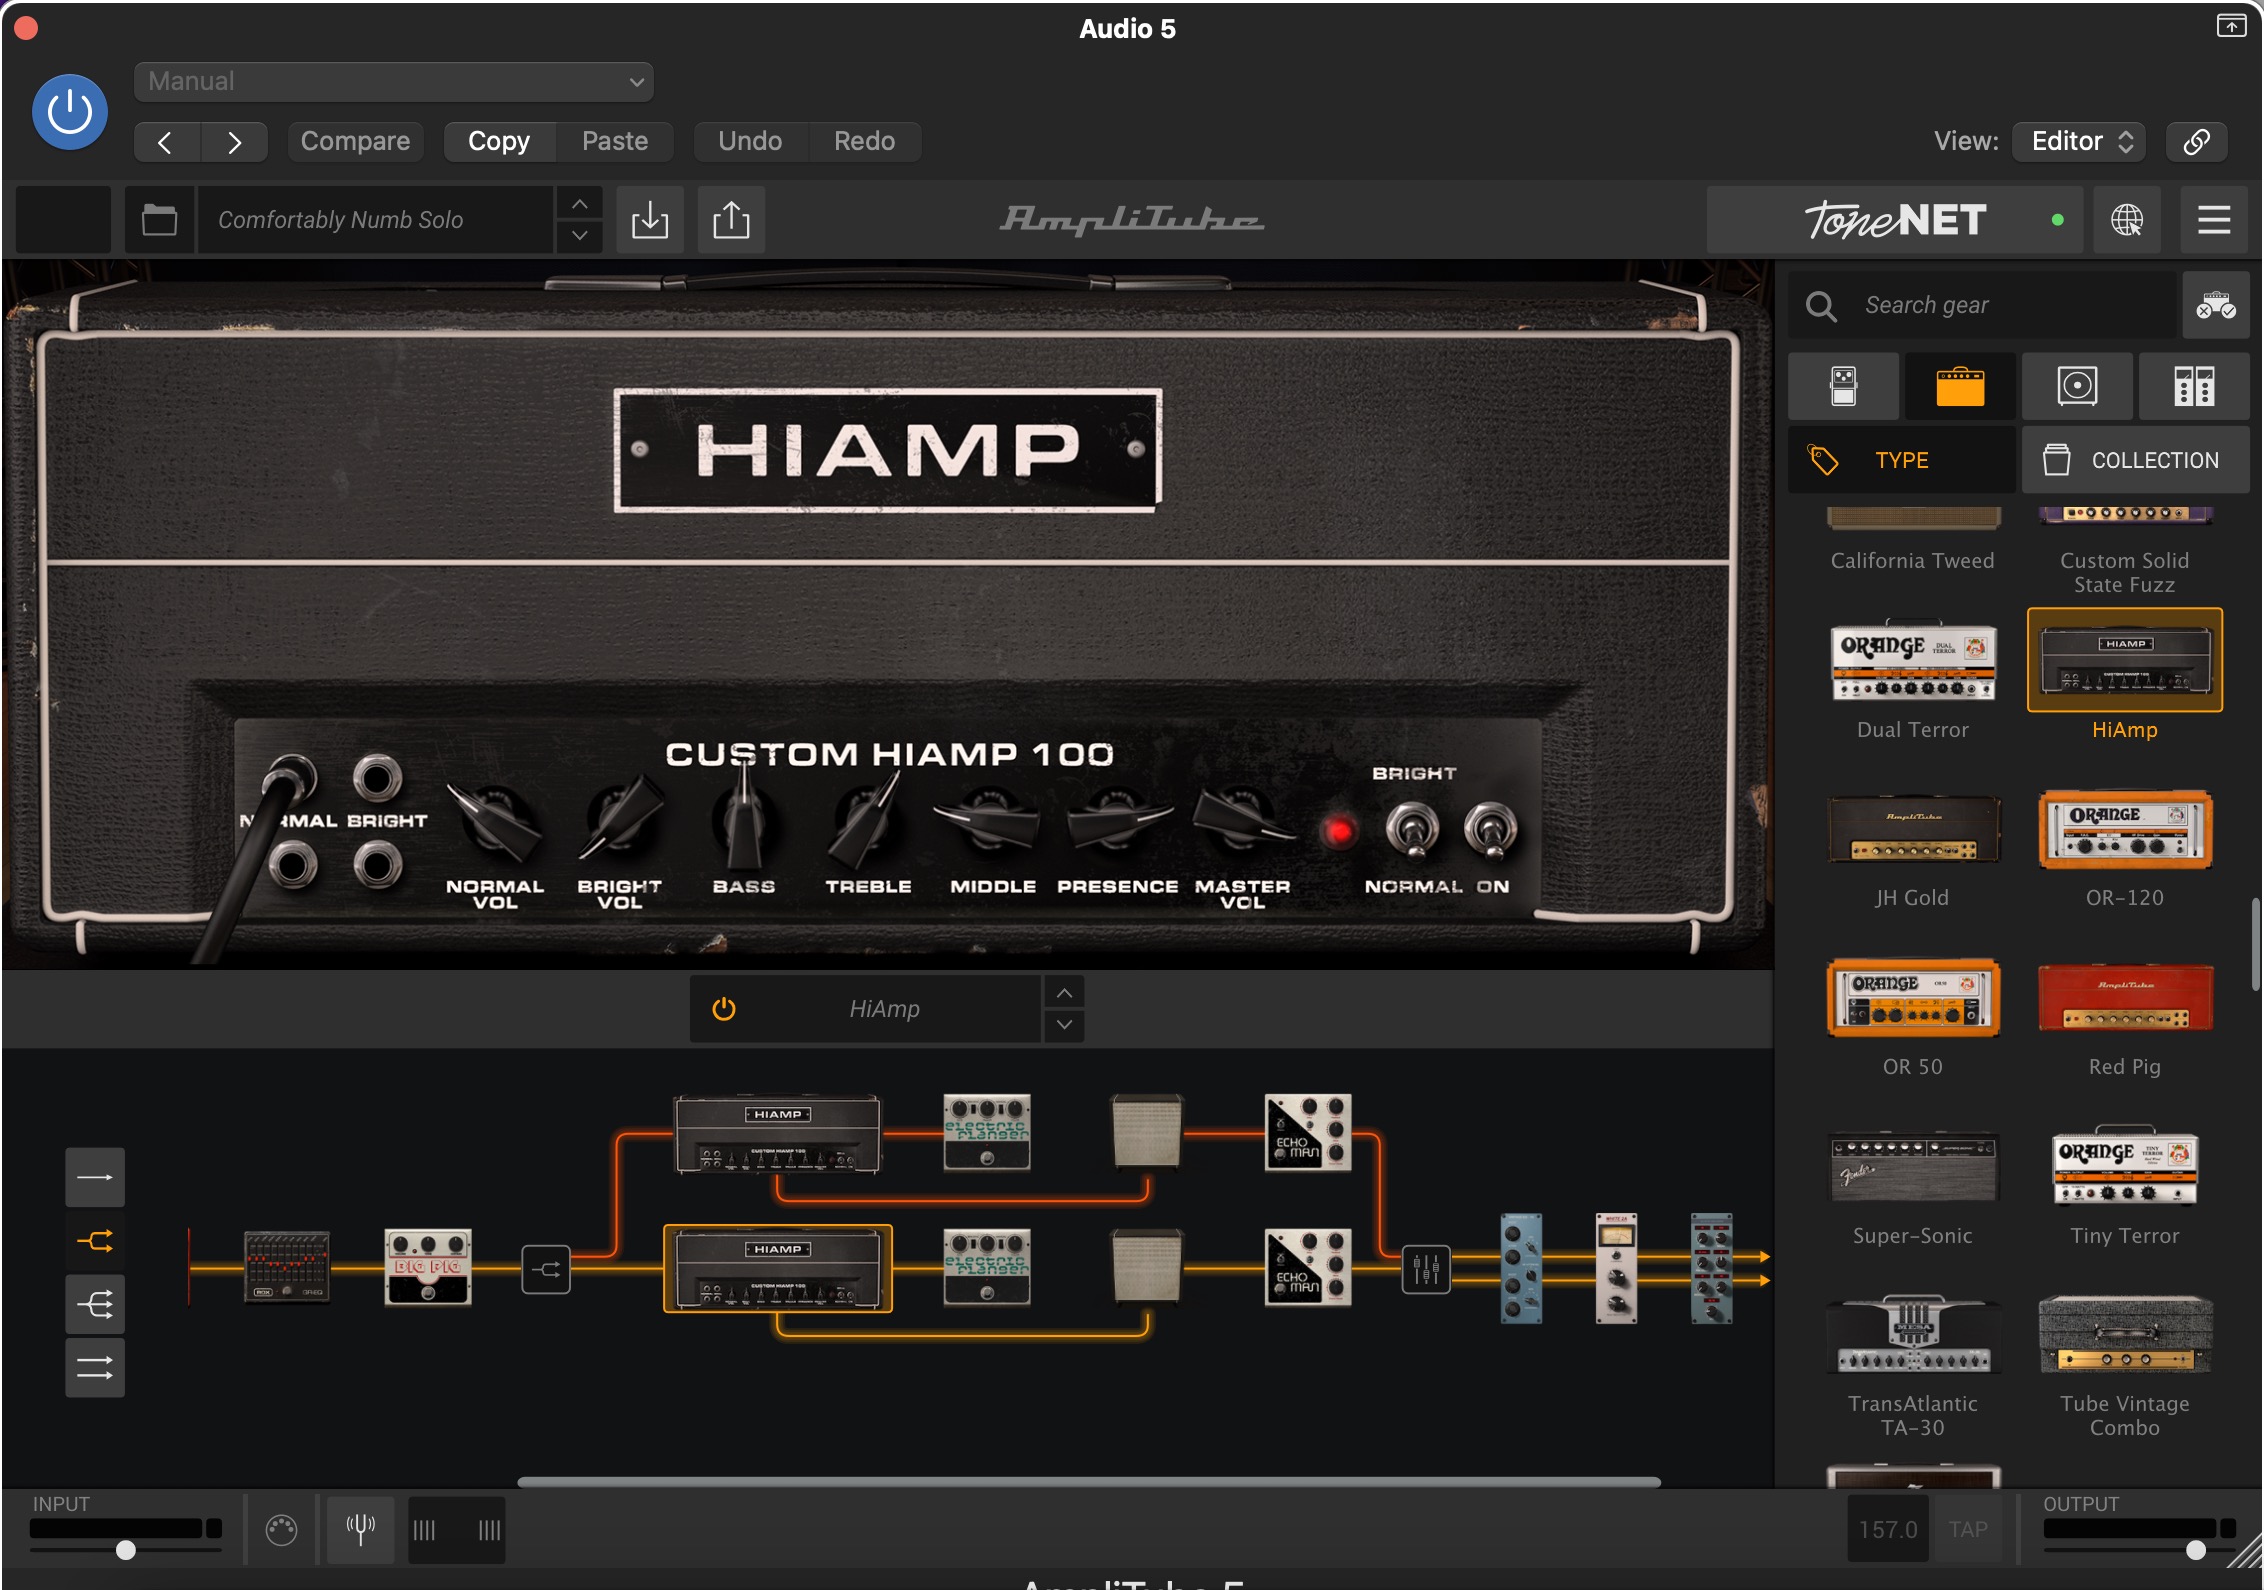Click the Undo button
The image size is (2264, 1590).
point(750,141)
